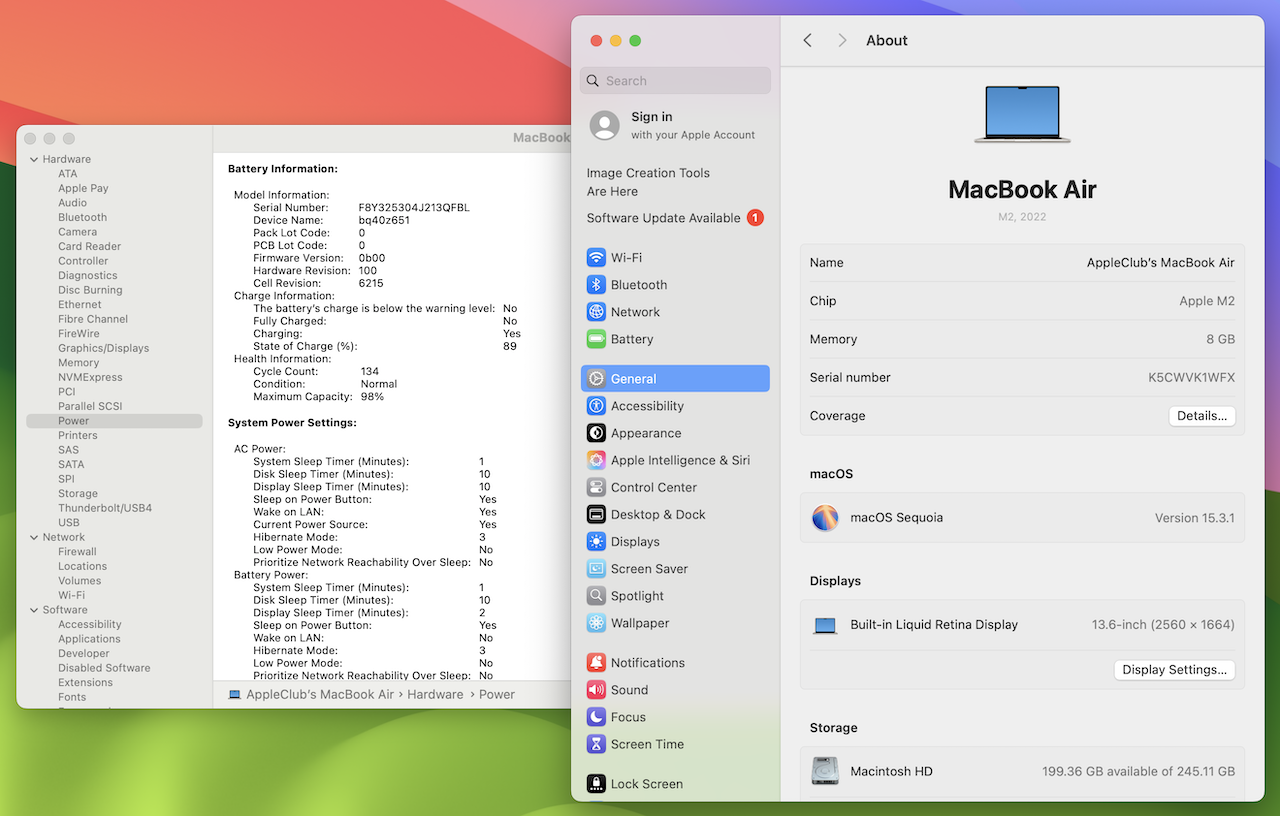Select NVMExpress in the Hardware list
The height and width of the screenshot is (816, 1280).
(x=90, y=377)
